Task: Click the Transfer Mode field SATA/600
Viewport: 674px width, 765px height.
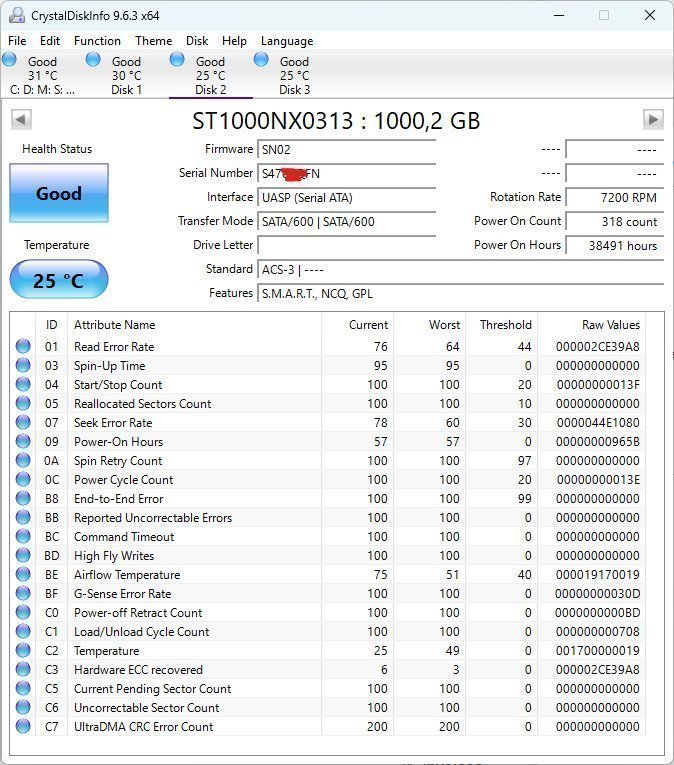Action: pos(347,221)
